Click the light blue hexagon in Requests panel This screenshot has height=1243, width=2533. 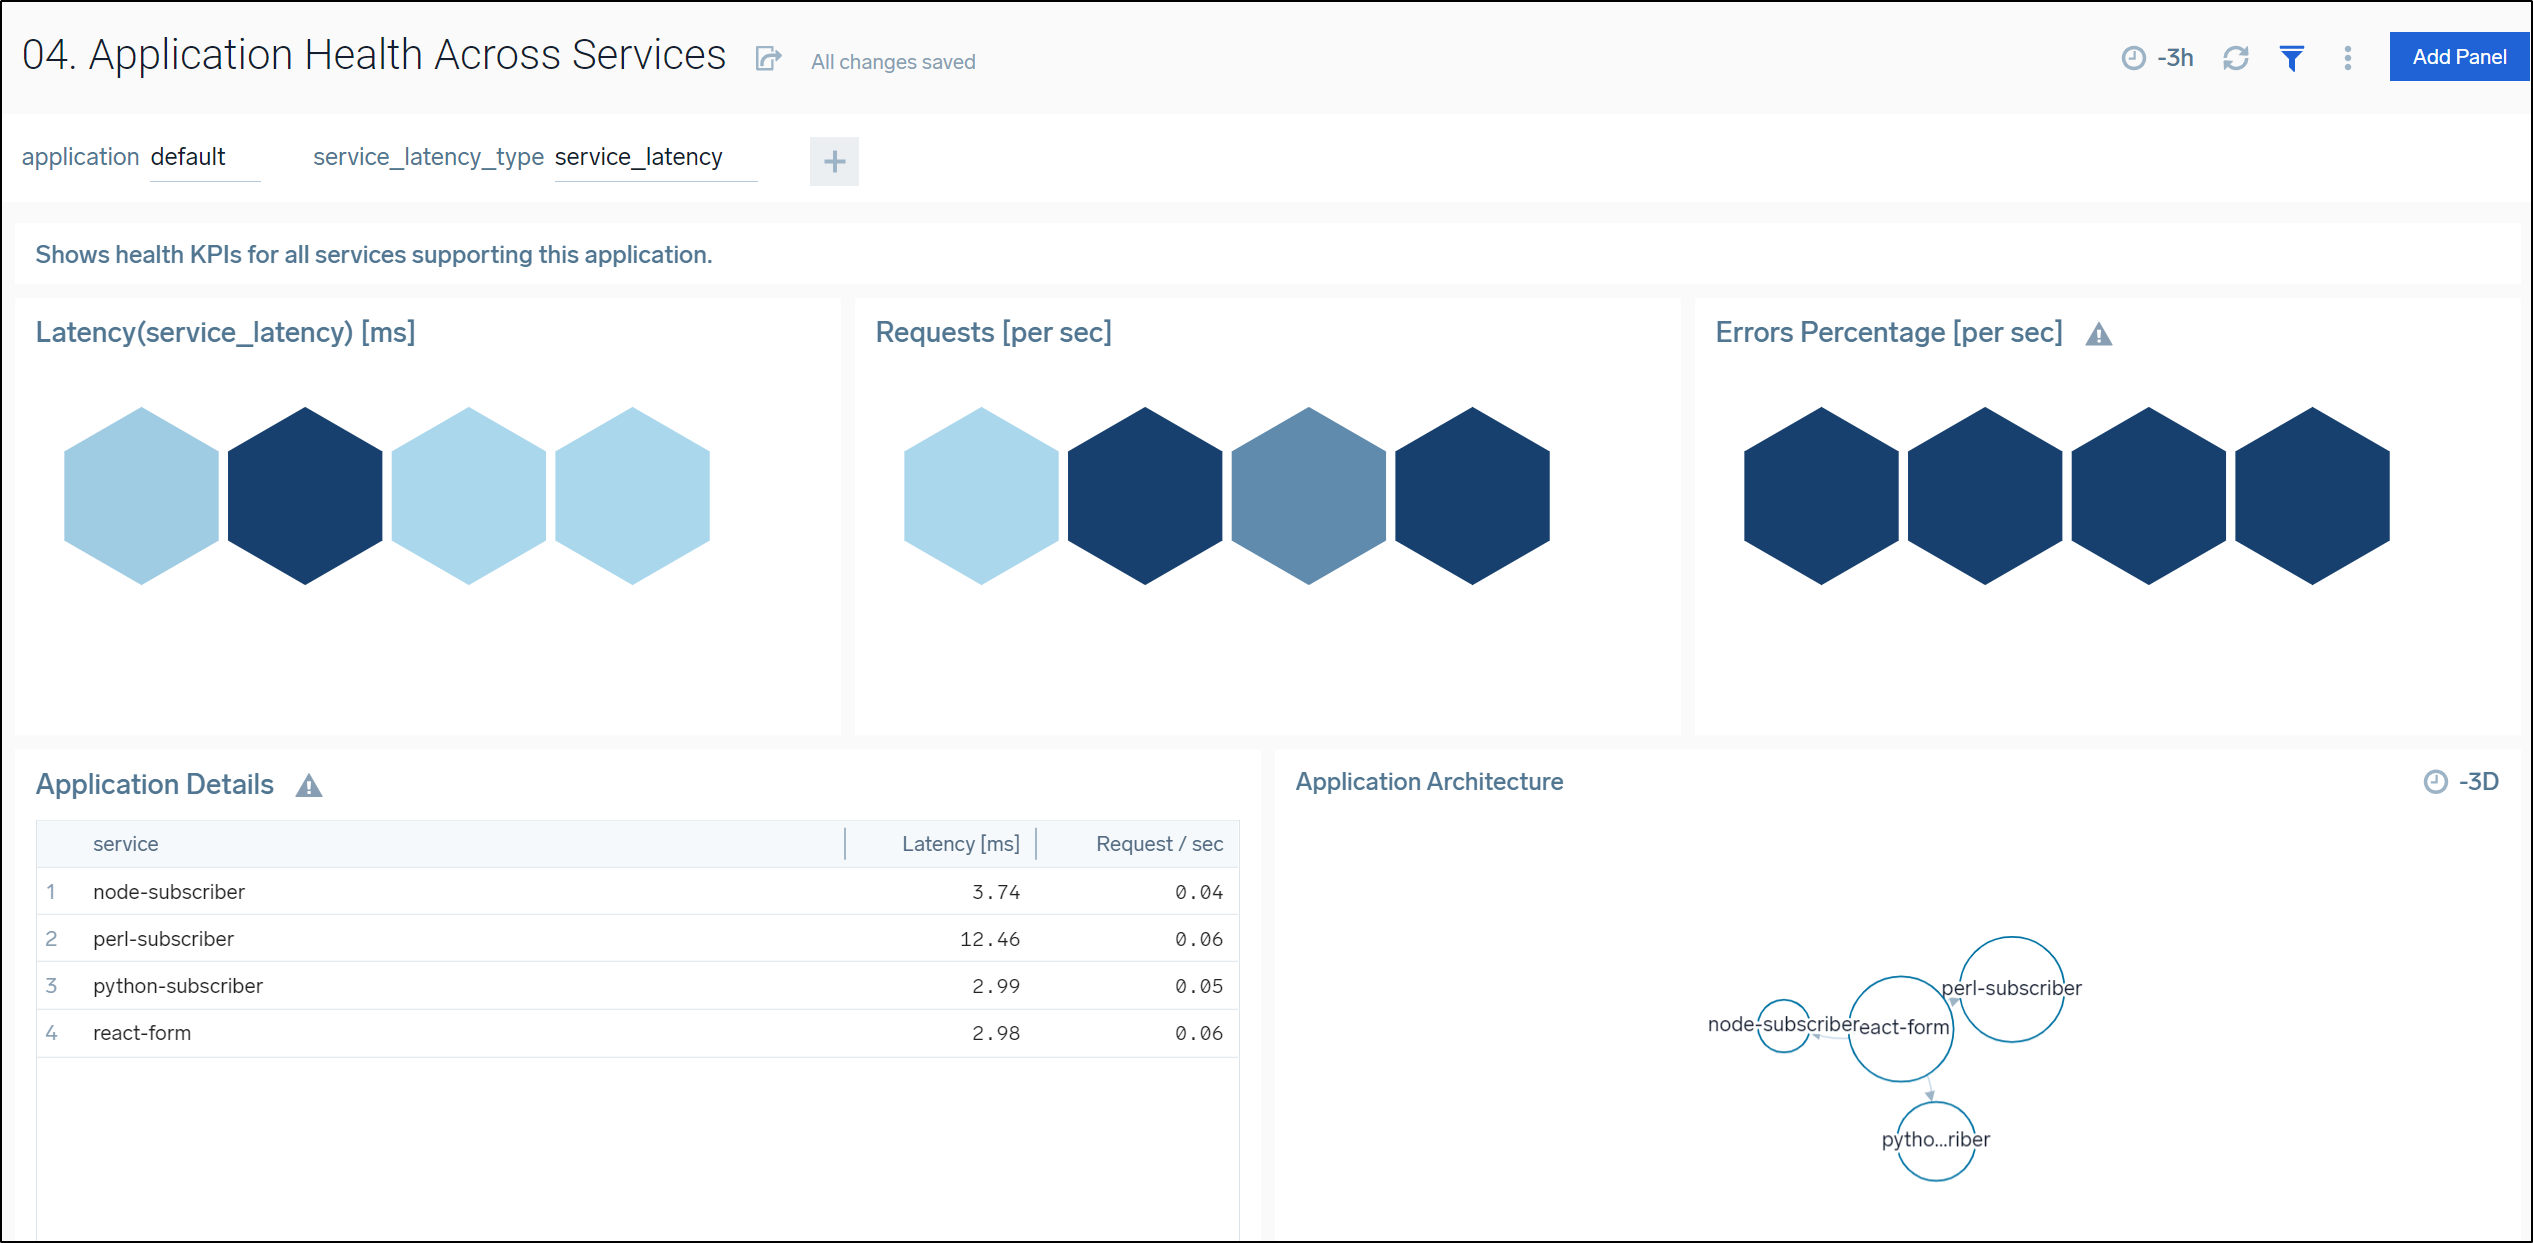coord(981,496)
